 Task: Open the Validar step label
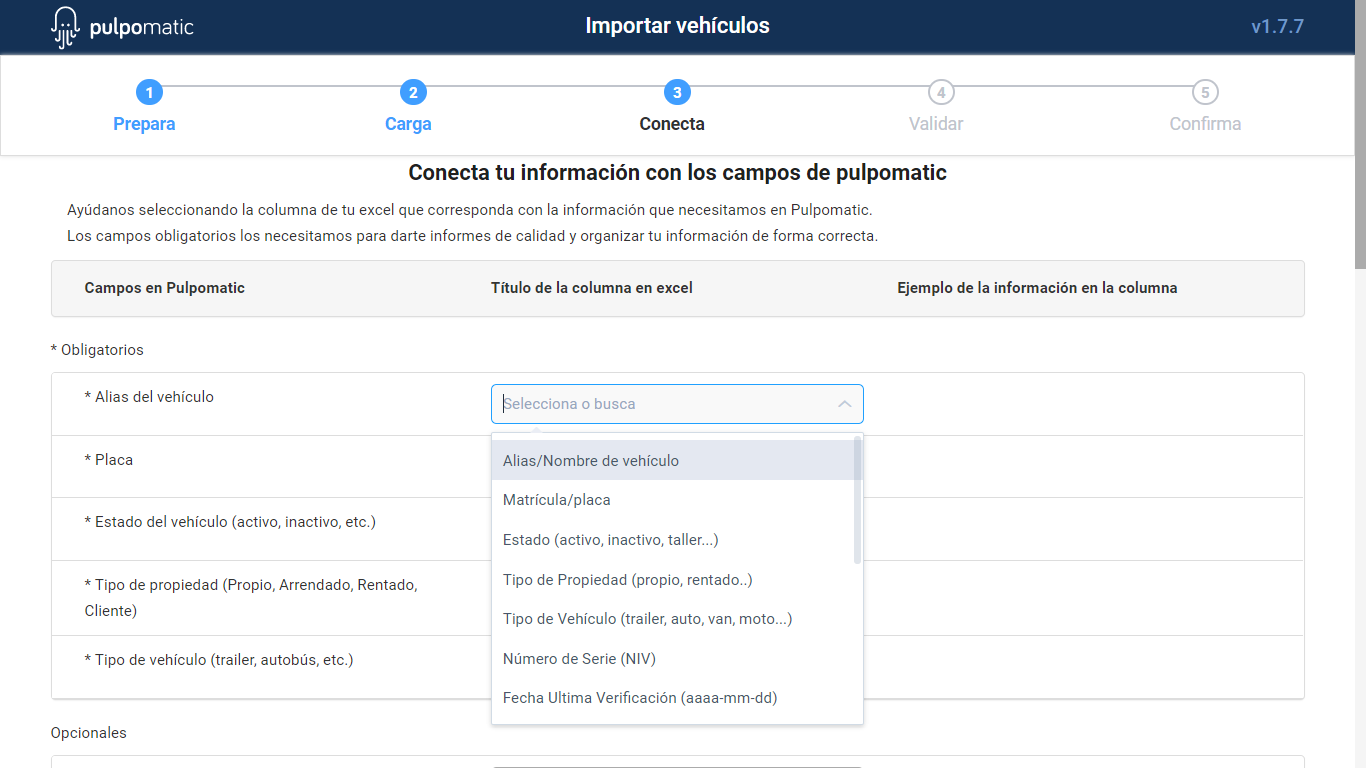(936, 124)
